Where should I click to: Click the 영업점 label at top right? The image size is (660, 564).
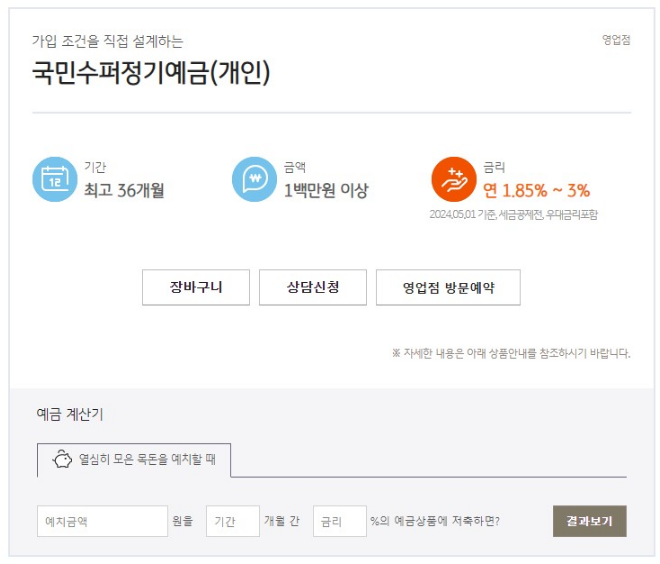615,40
